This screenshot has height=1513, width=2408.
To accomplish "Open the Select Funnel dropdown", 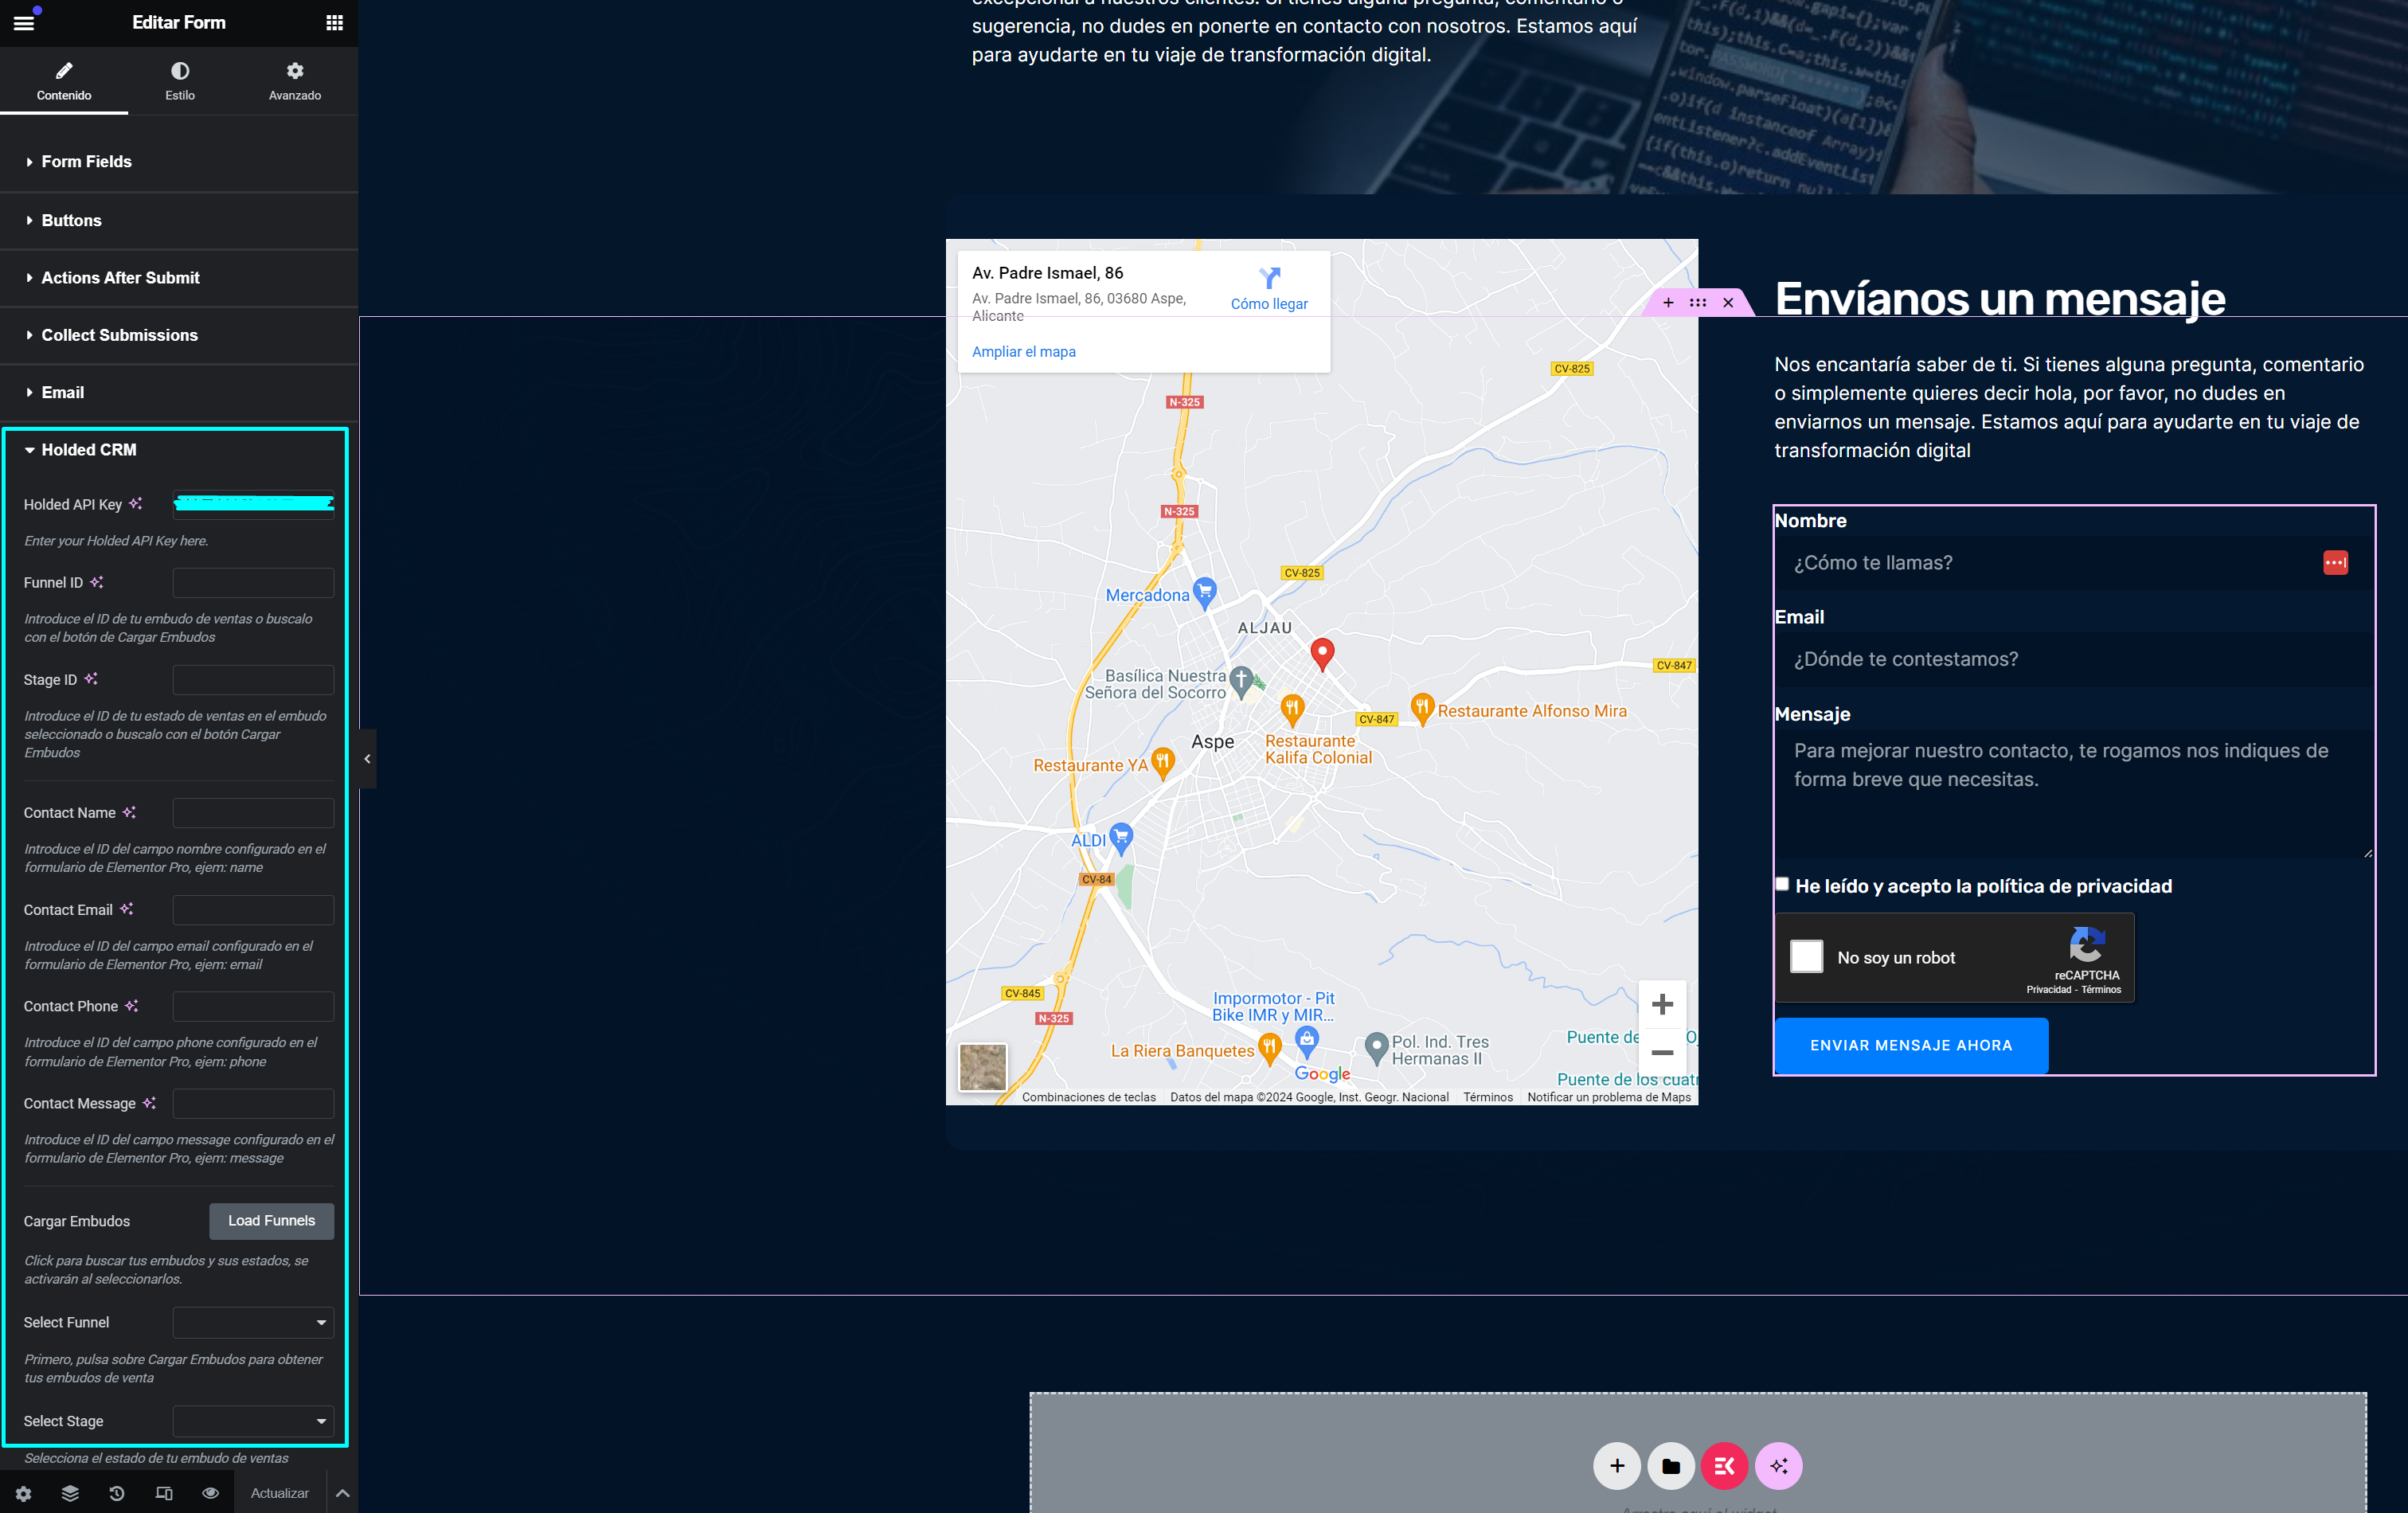I will point(253,1322).
